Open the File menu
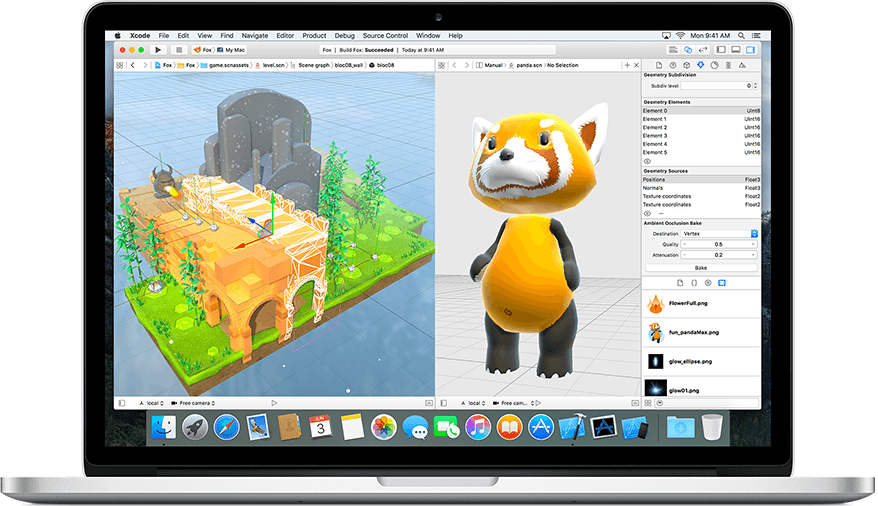The image size is (878, 506). pyautogui.click(x=164, y=35)
